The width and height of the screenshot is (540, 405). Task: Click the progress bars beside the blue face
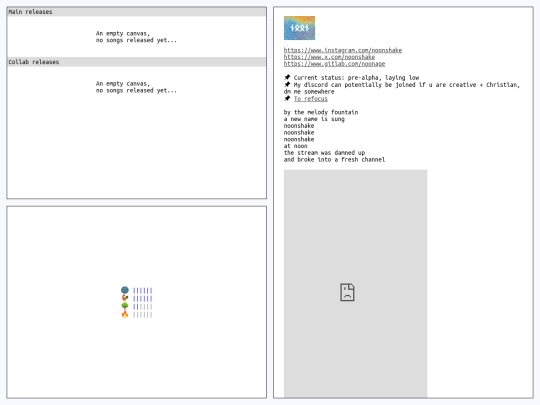pyautogui.click(x=143, y=290)
